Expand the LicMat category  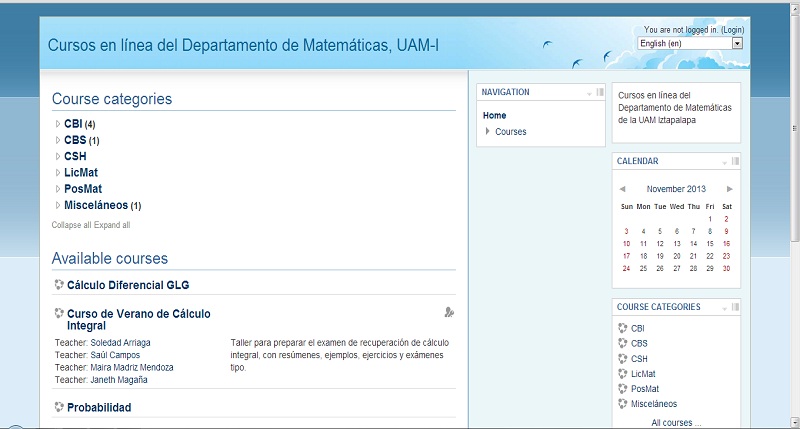(58, 172)
